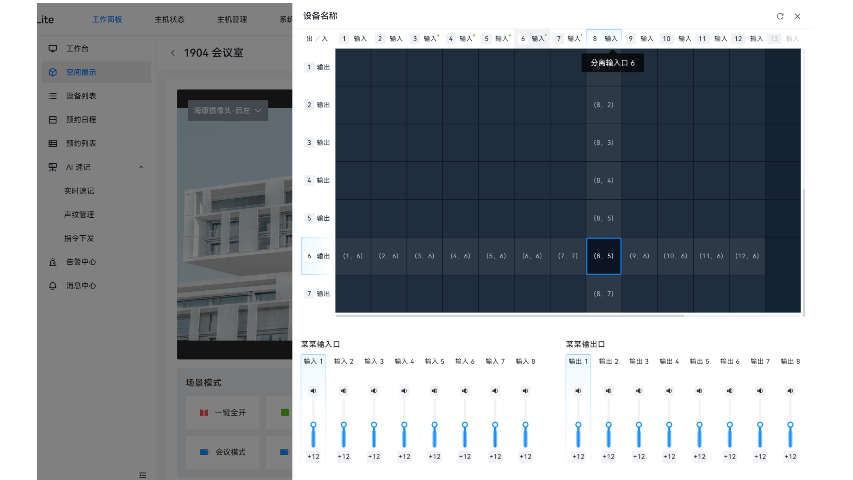Select row header 3 输出 in matrix

point(318,143)
